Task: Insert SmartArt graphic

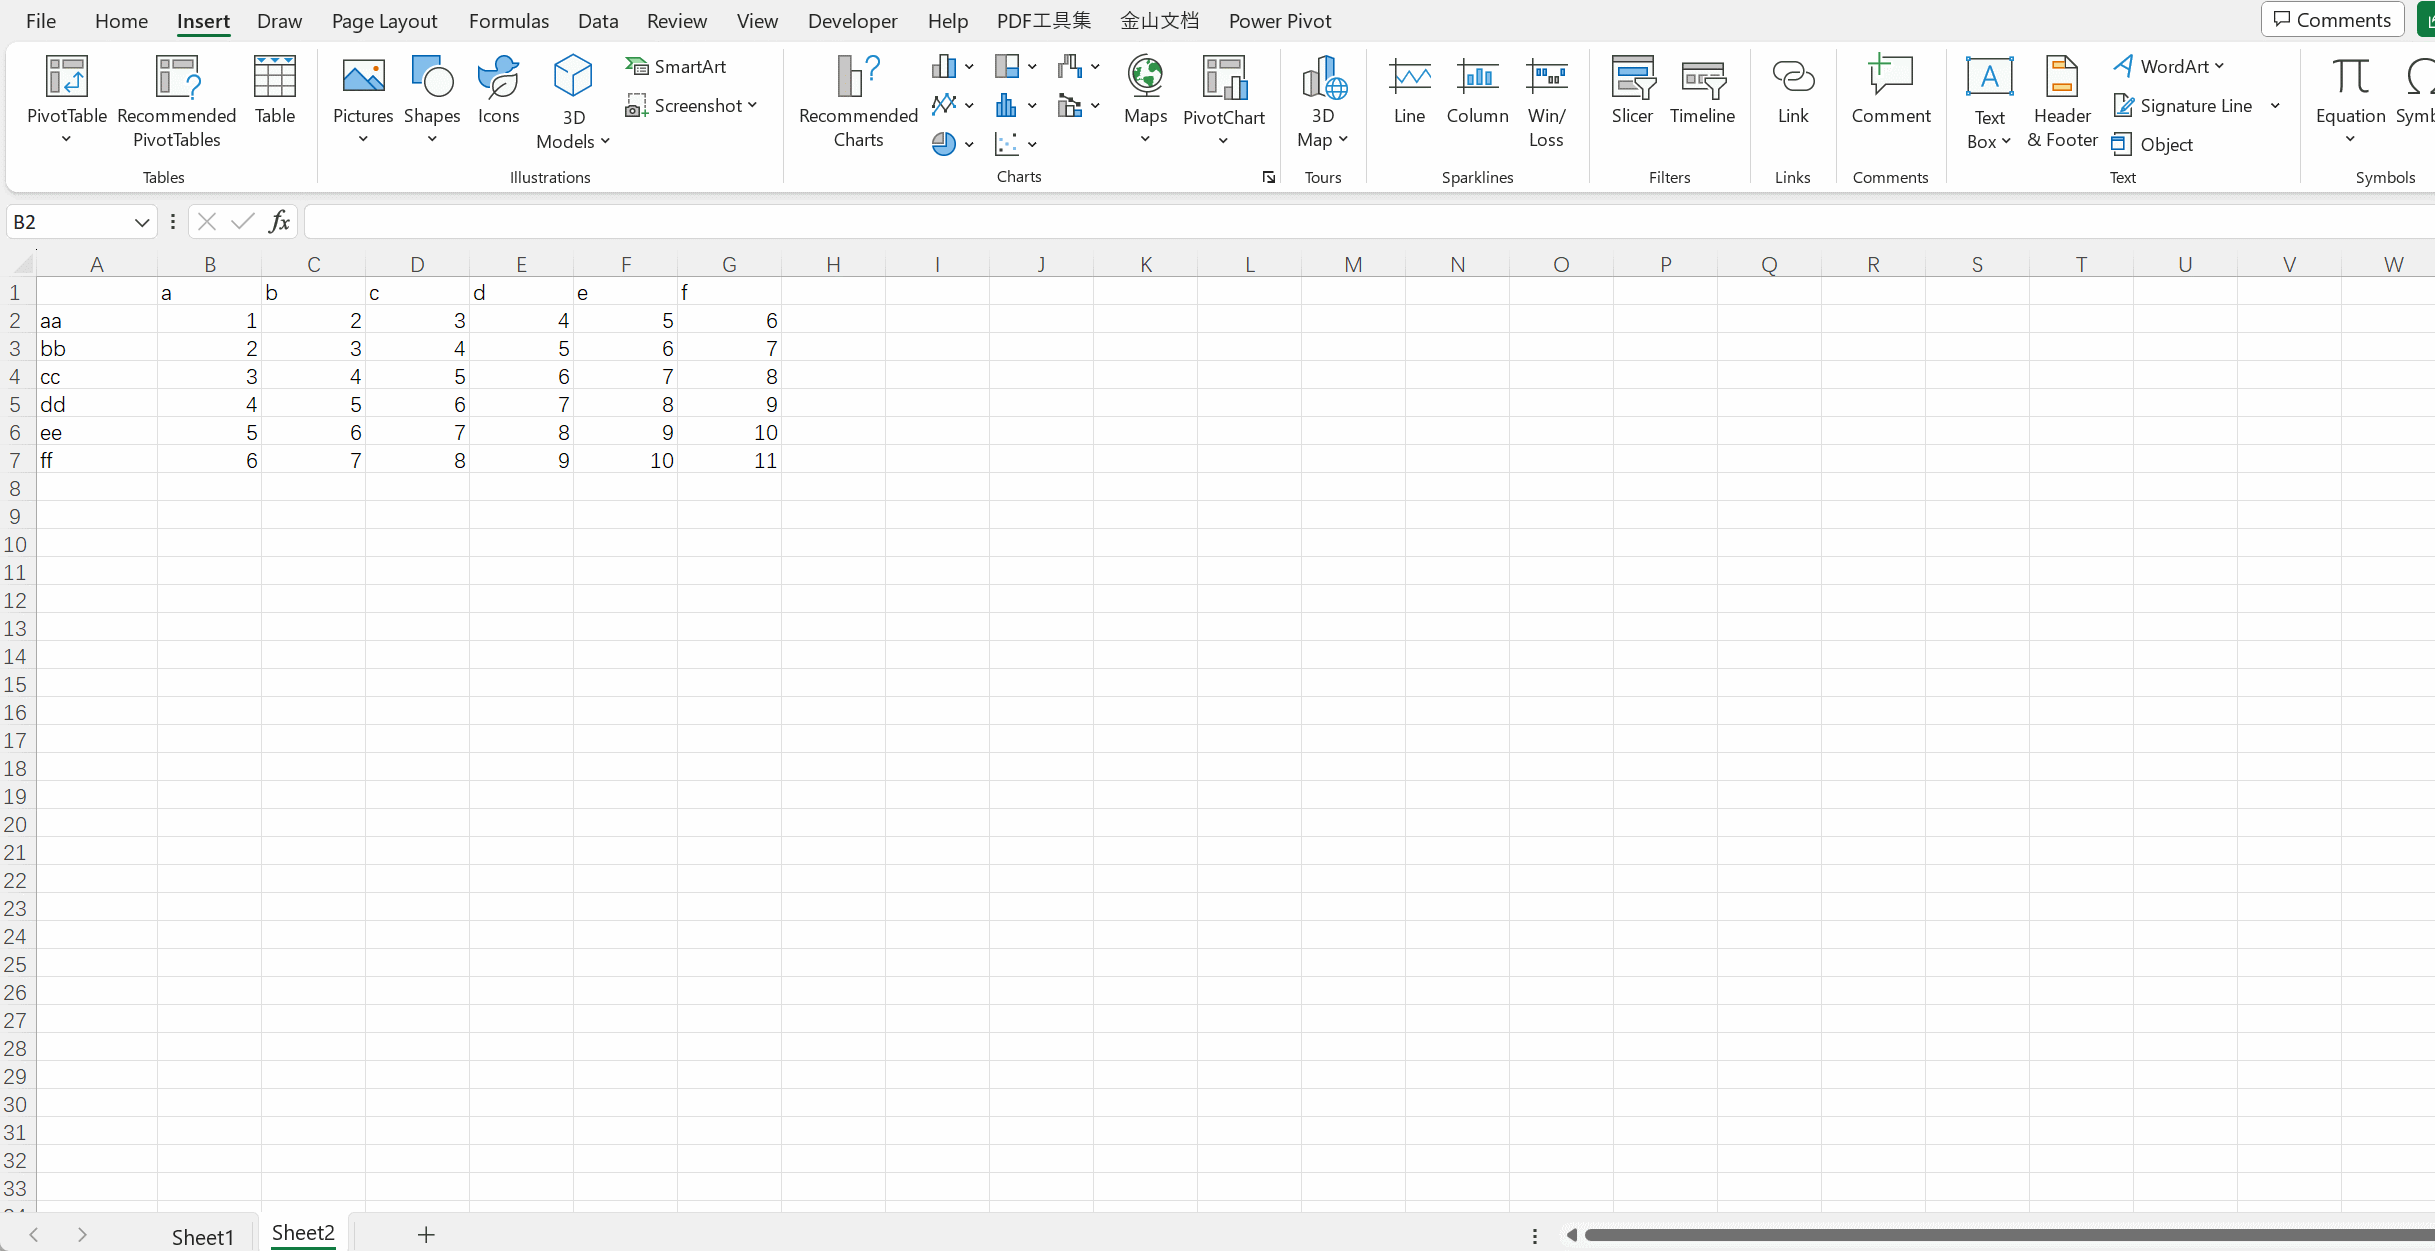Action: click(x=677, y=66)
